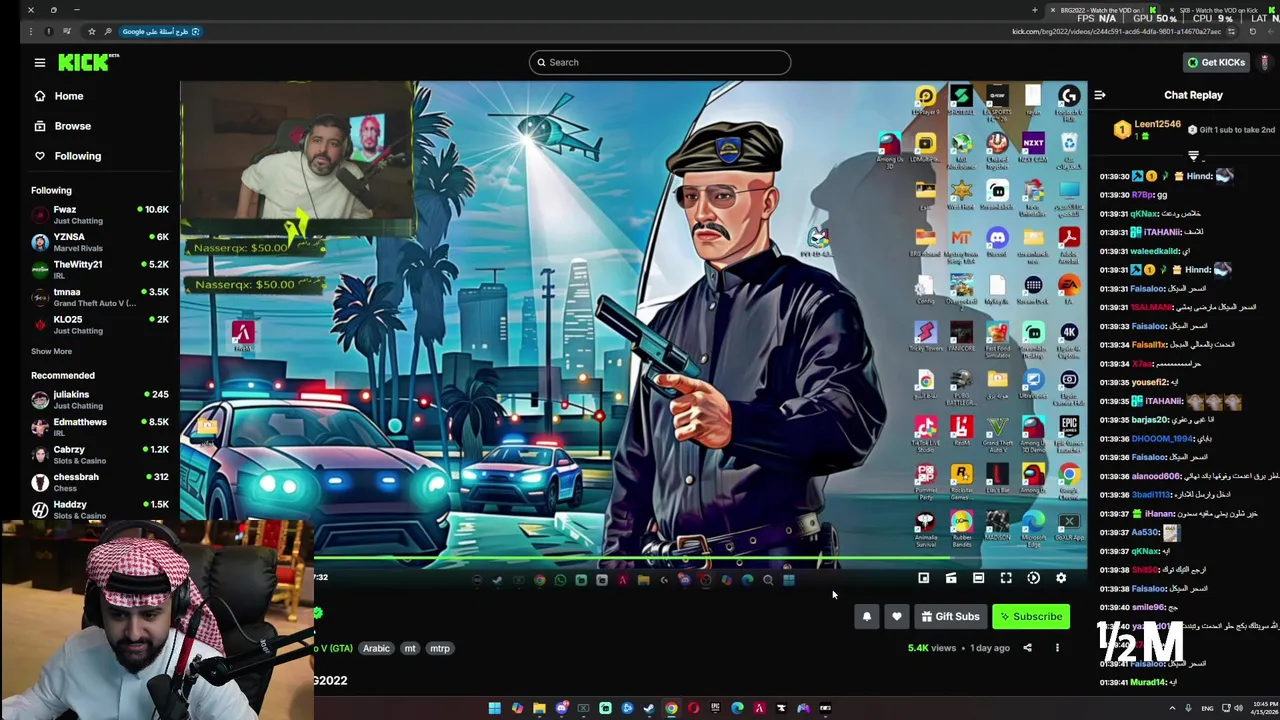The width and height of the screenshot is (1280, 720).
Task: Click the Gift Subs button
Action: [x=950, y=617]
